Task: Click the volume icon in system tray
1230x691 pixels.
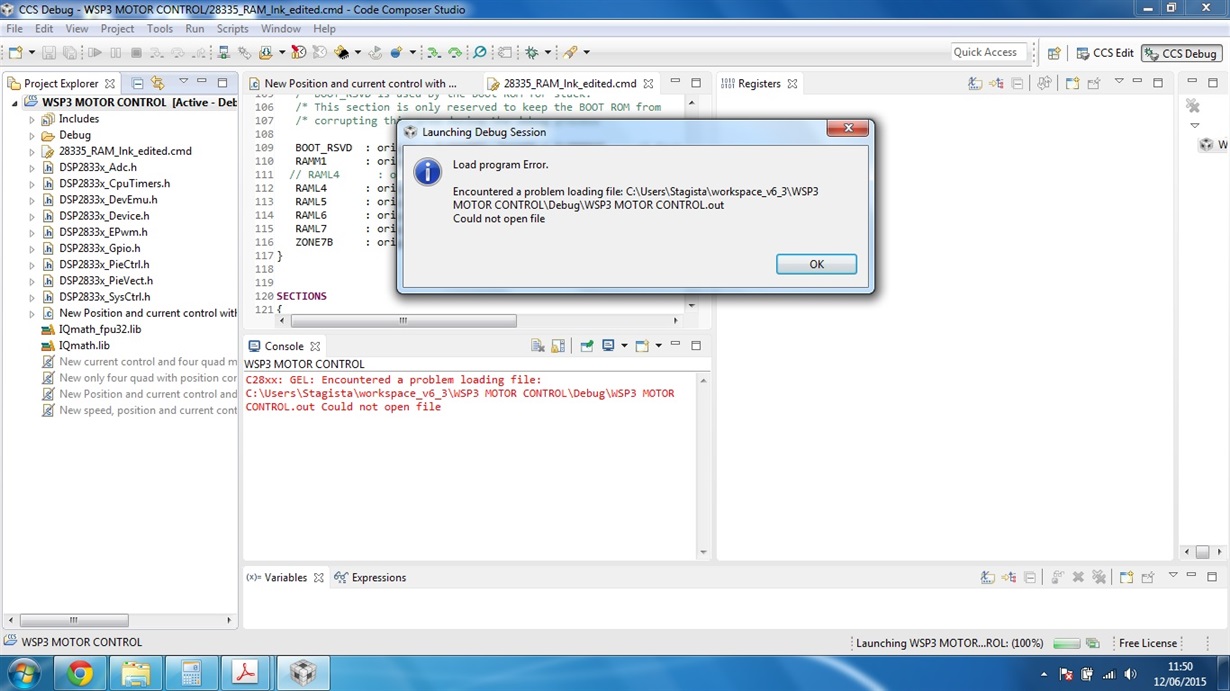Action: pos(1130,674)
